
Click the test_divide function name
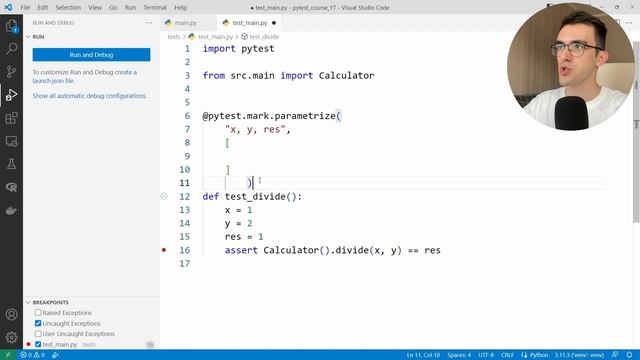coord(255,197)
